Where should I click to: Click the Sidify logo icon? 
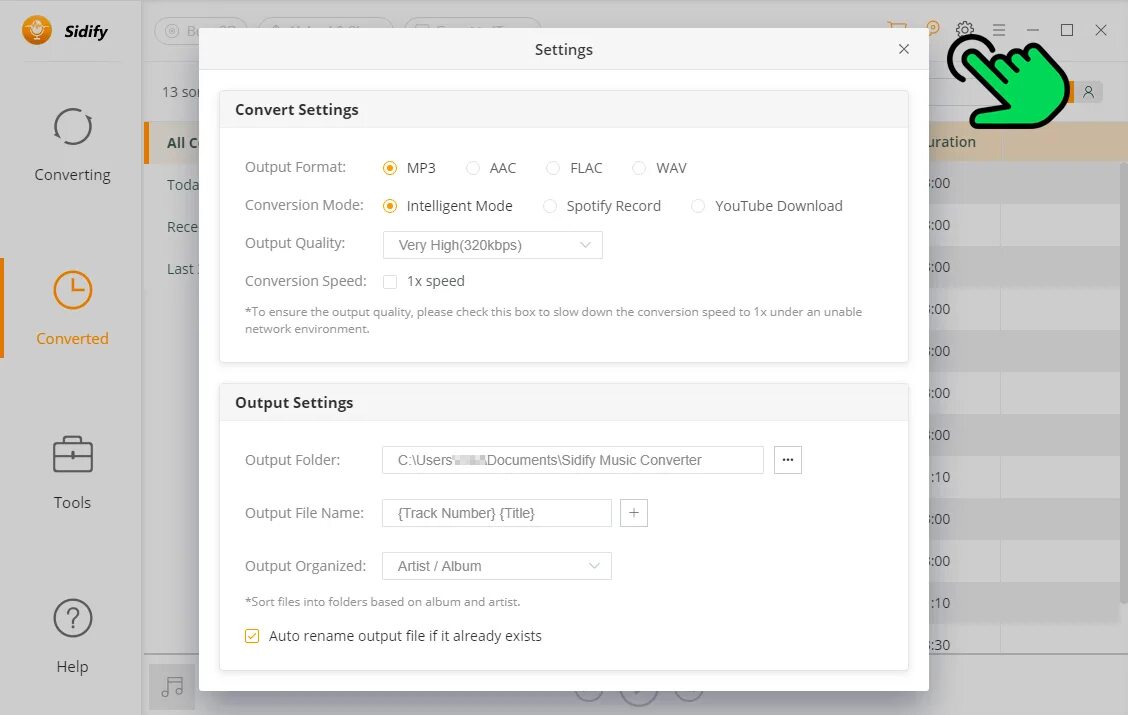[37, 30]
